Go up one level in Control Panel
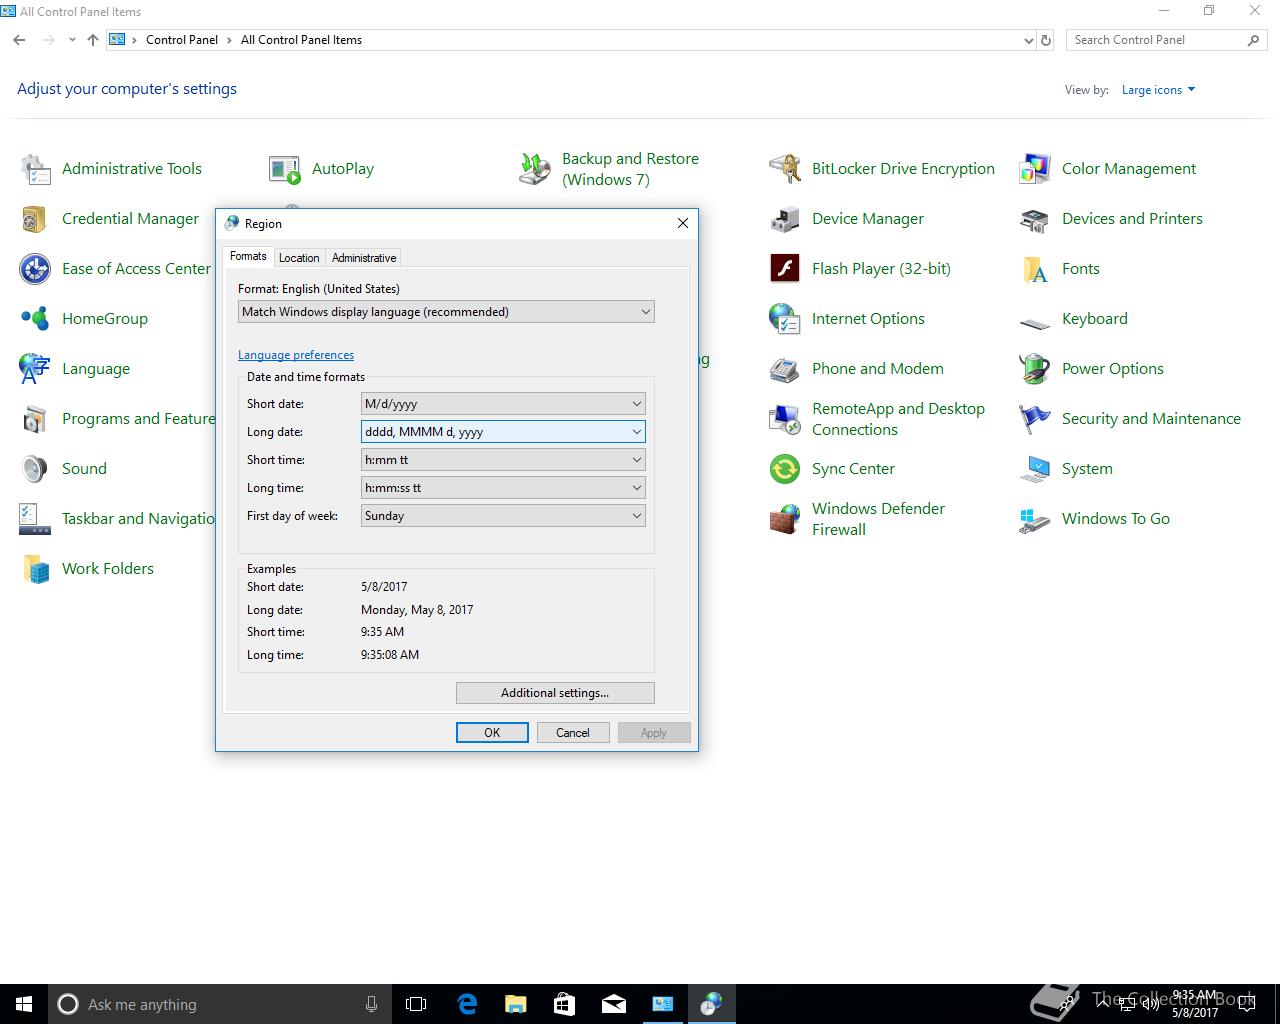The image size is (1280, 1024). (x=93, y=40)
